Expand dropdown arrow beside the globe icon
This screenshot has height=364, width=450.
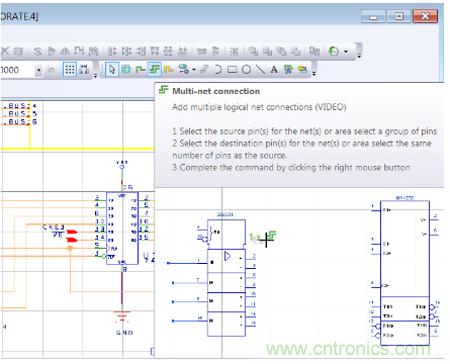346,51
